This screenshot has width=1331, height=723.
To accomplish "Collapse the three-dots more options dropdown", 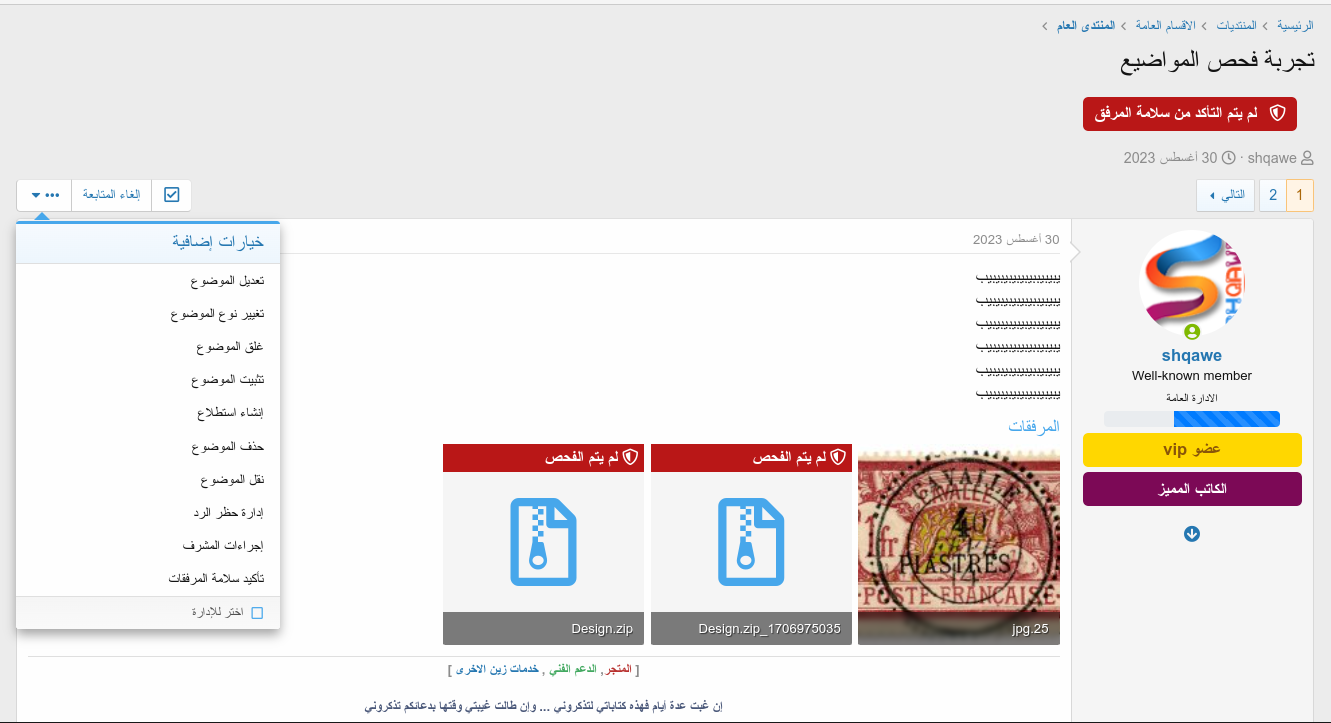I will click(x=44, y=195).
